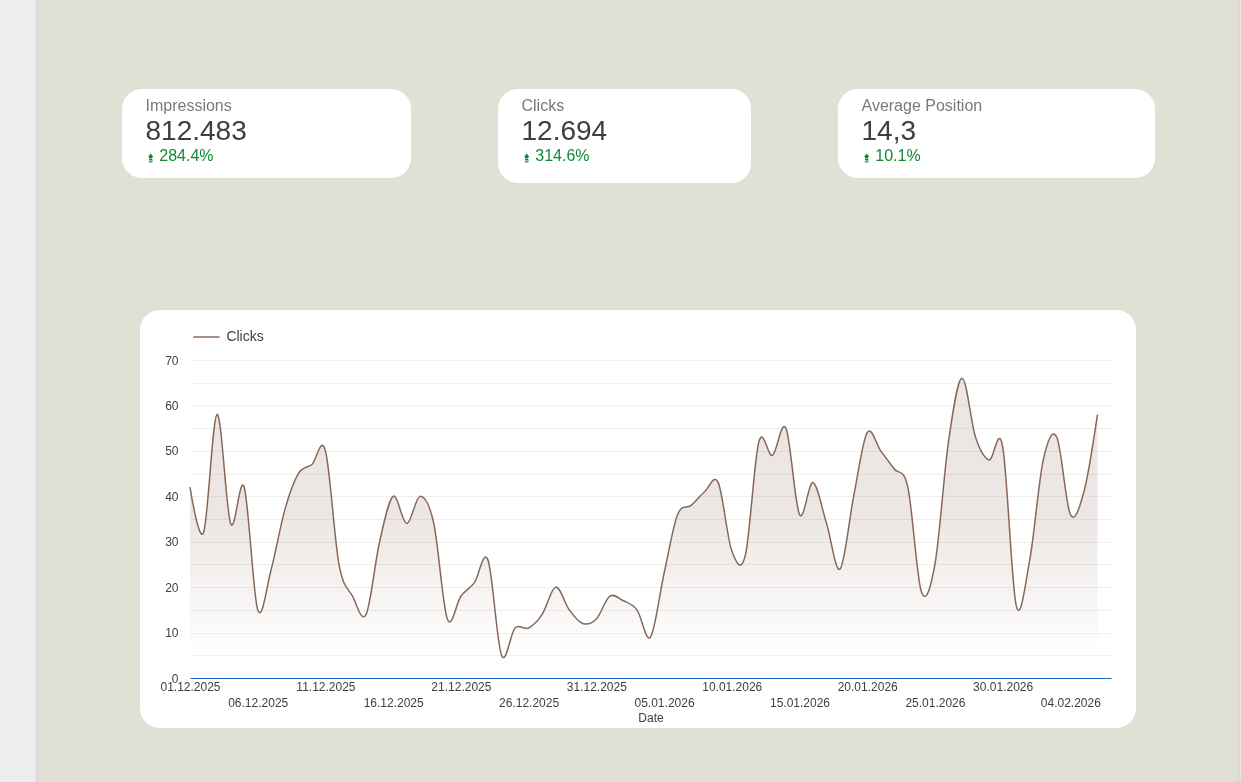Toggle the Clicks series via the legend
This screenshot has width=1241, height=782.
[x=245, y=336]
